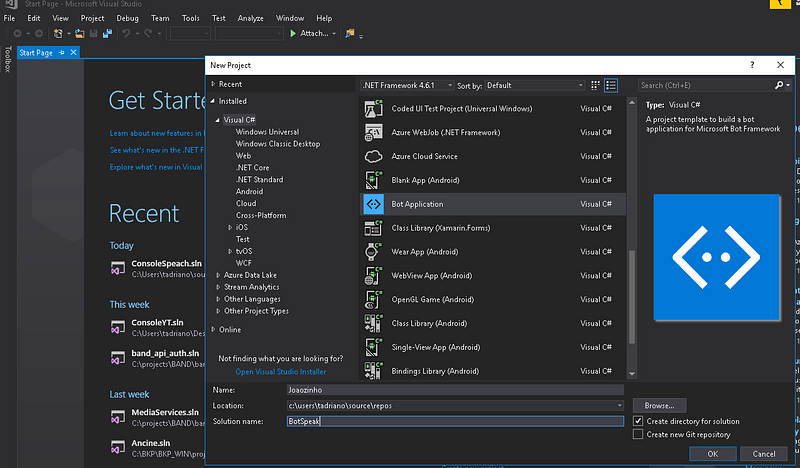800x468 pixels.
Task: Select the Bot Application template icon
Action: click(373, 204)
